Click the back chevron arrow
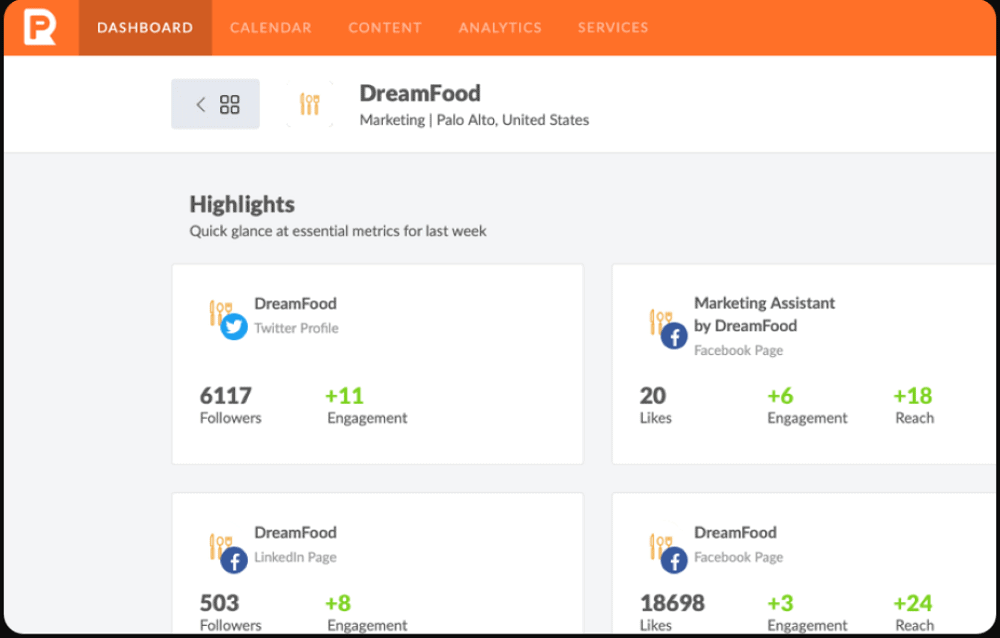The height and width of the screenshot is (638, 1000). tap(200, 105)
